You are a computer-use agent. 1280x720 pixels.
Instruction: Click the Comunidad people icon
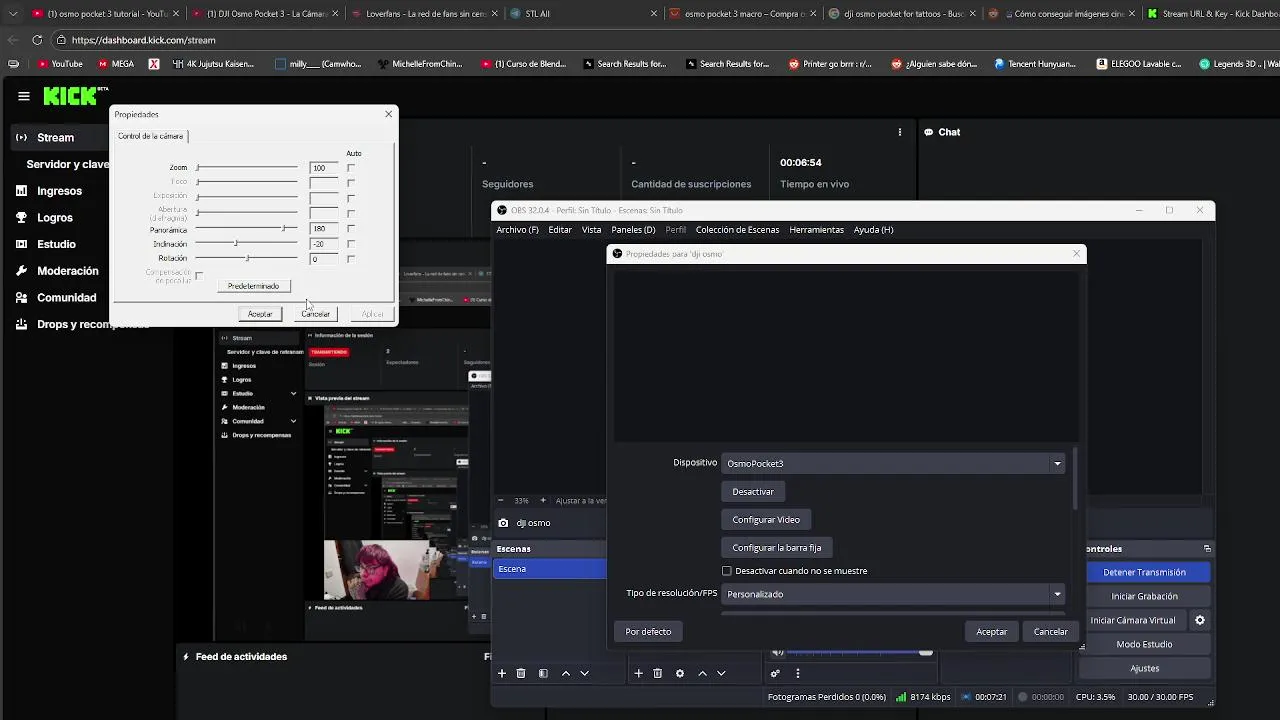tap(21, 297)
